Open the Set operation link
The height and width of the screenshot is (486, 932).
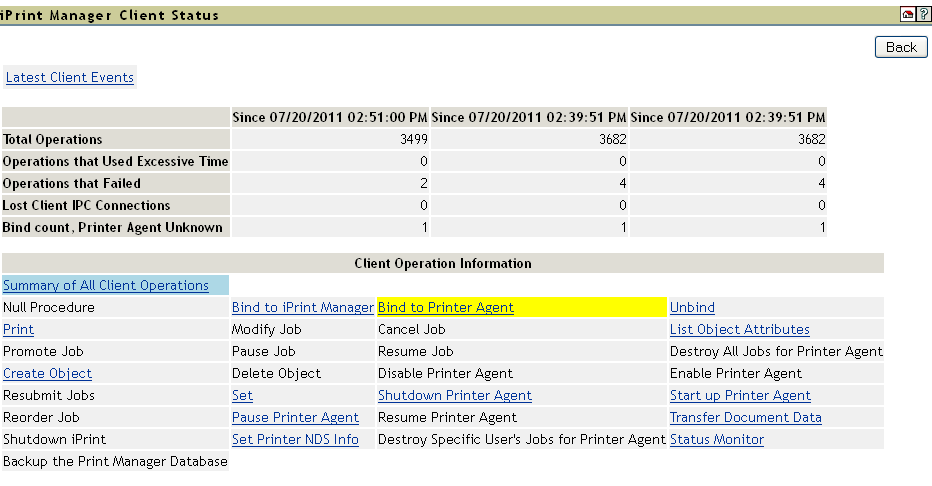(242, 395)
